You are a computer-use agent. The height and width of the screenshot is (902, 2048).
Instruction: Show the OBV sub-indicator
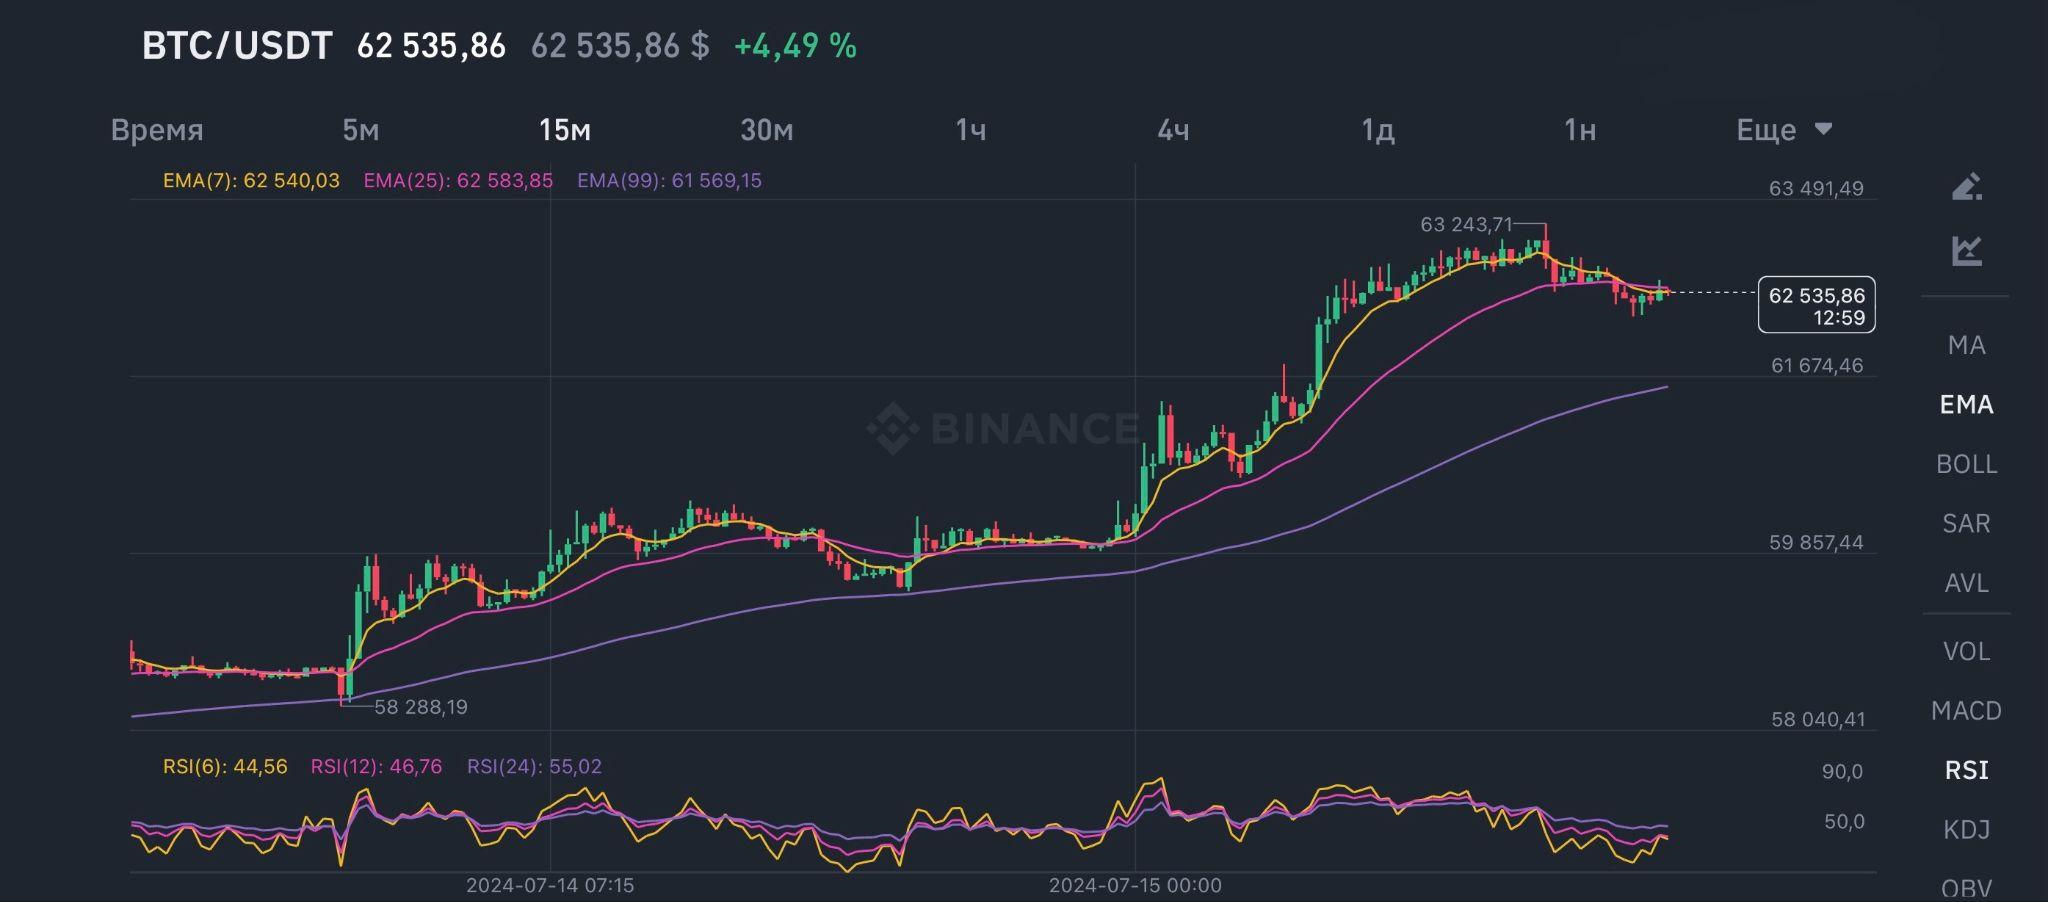point(1966,888)
